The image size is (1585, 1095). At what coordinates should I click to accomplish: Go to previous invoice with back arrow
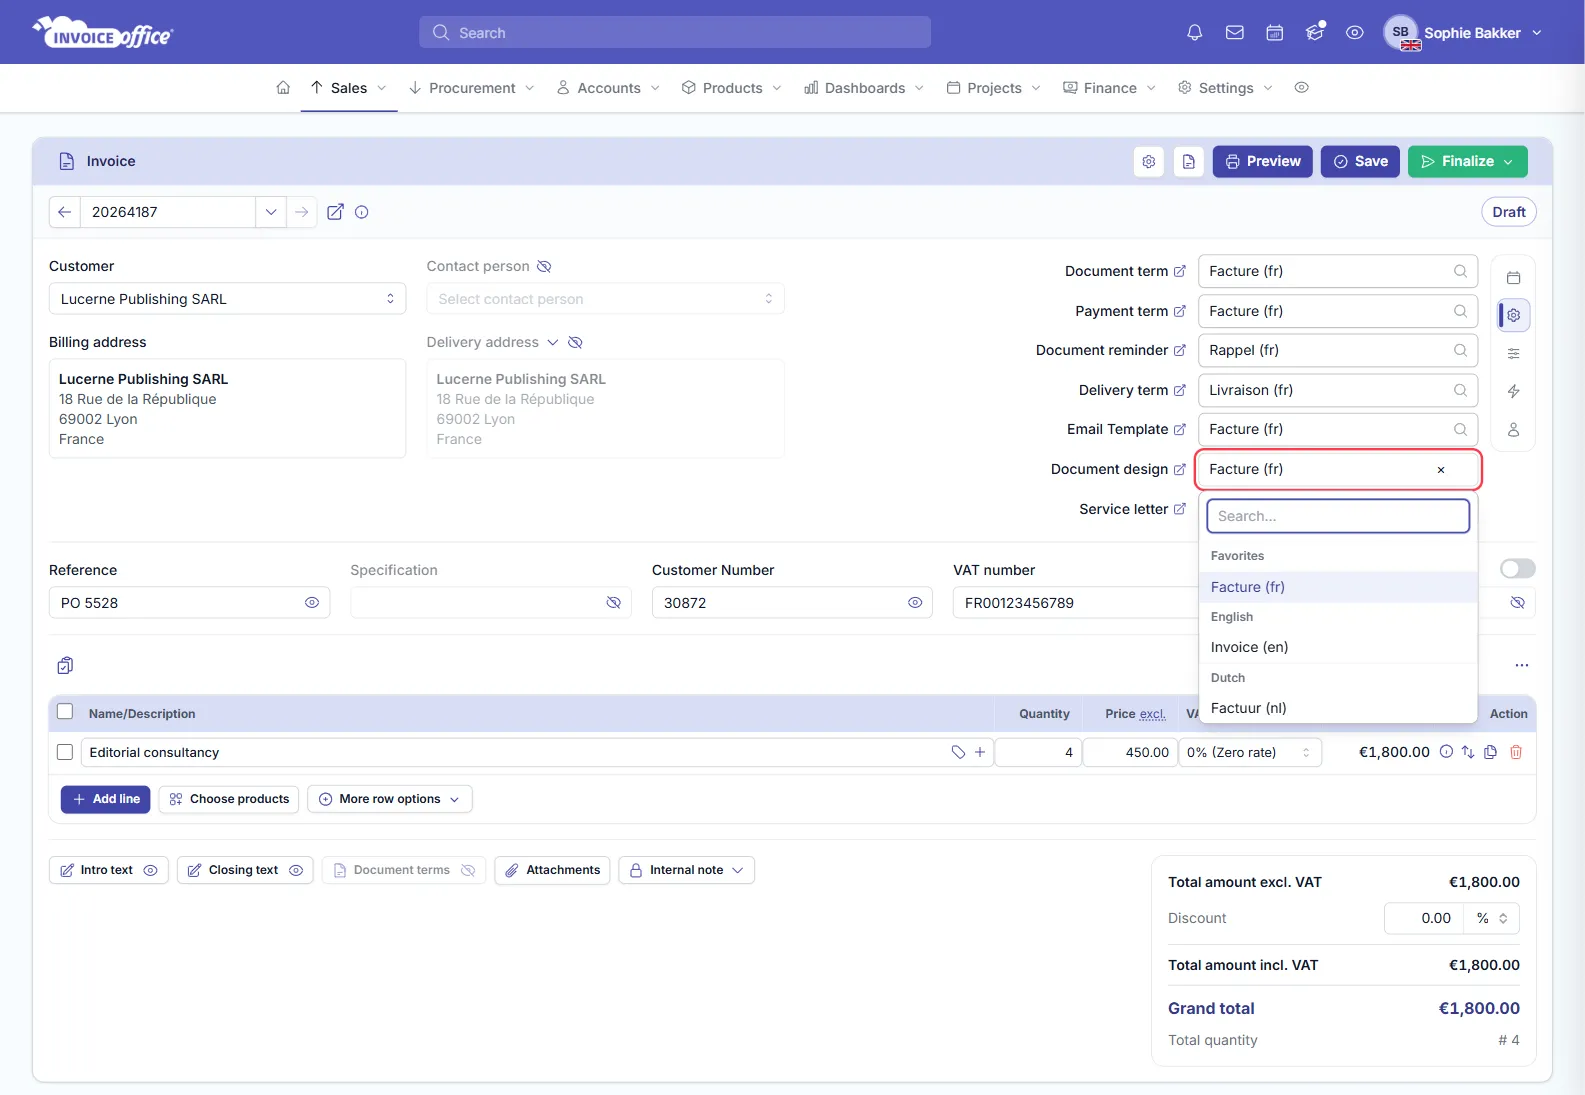64,212
